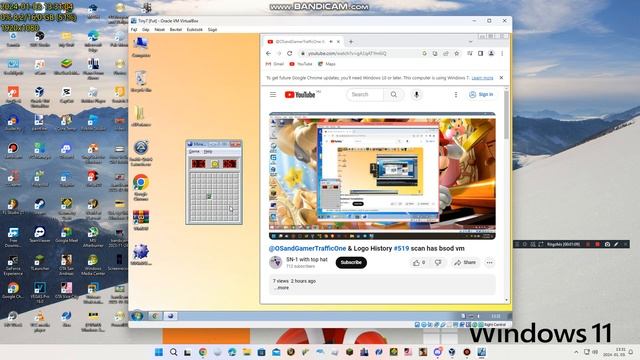Viewport: 640px width, 360px height.
Task: Open Windows 11 taskbar search
Action: 173,352
